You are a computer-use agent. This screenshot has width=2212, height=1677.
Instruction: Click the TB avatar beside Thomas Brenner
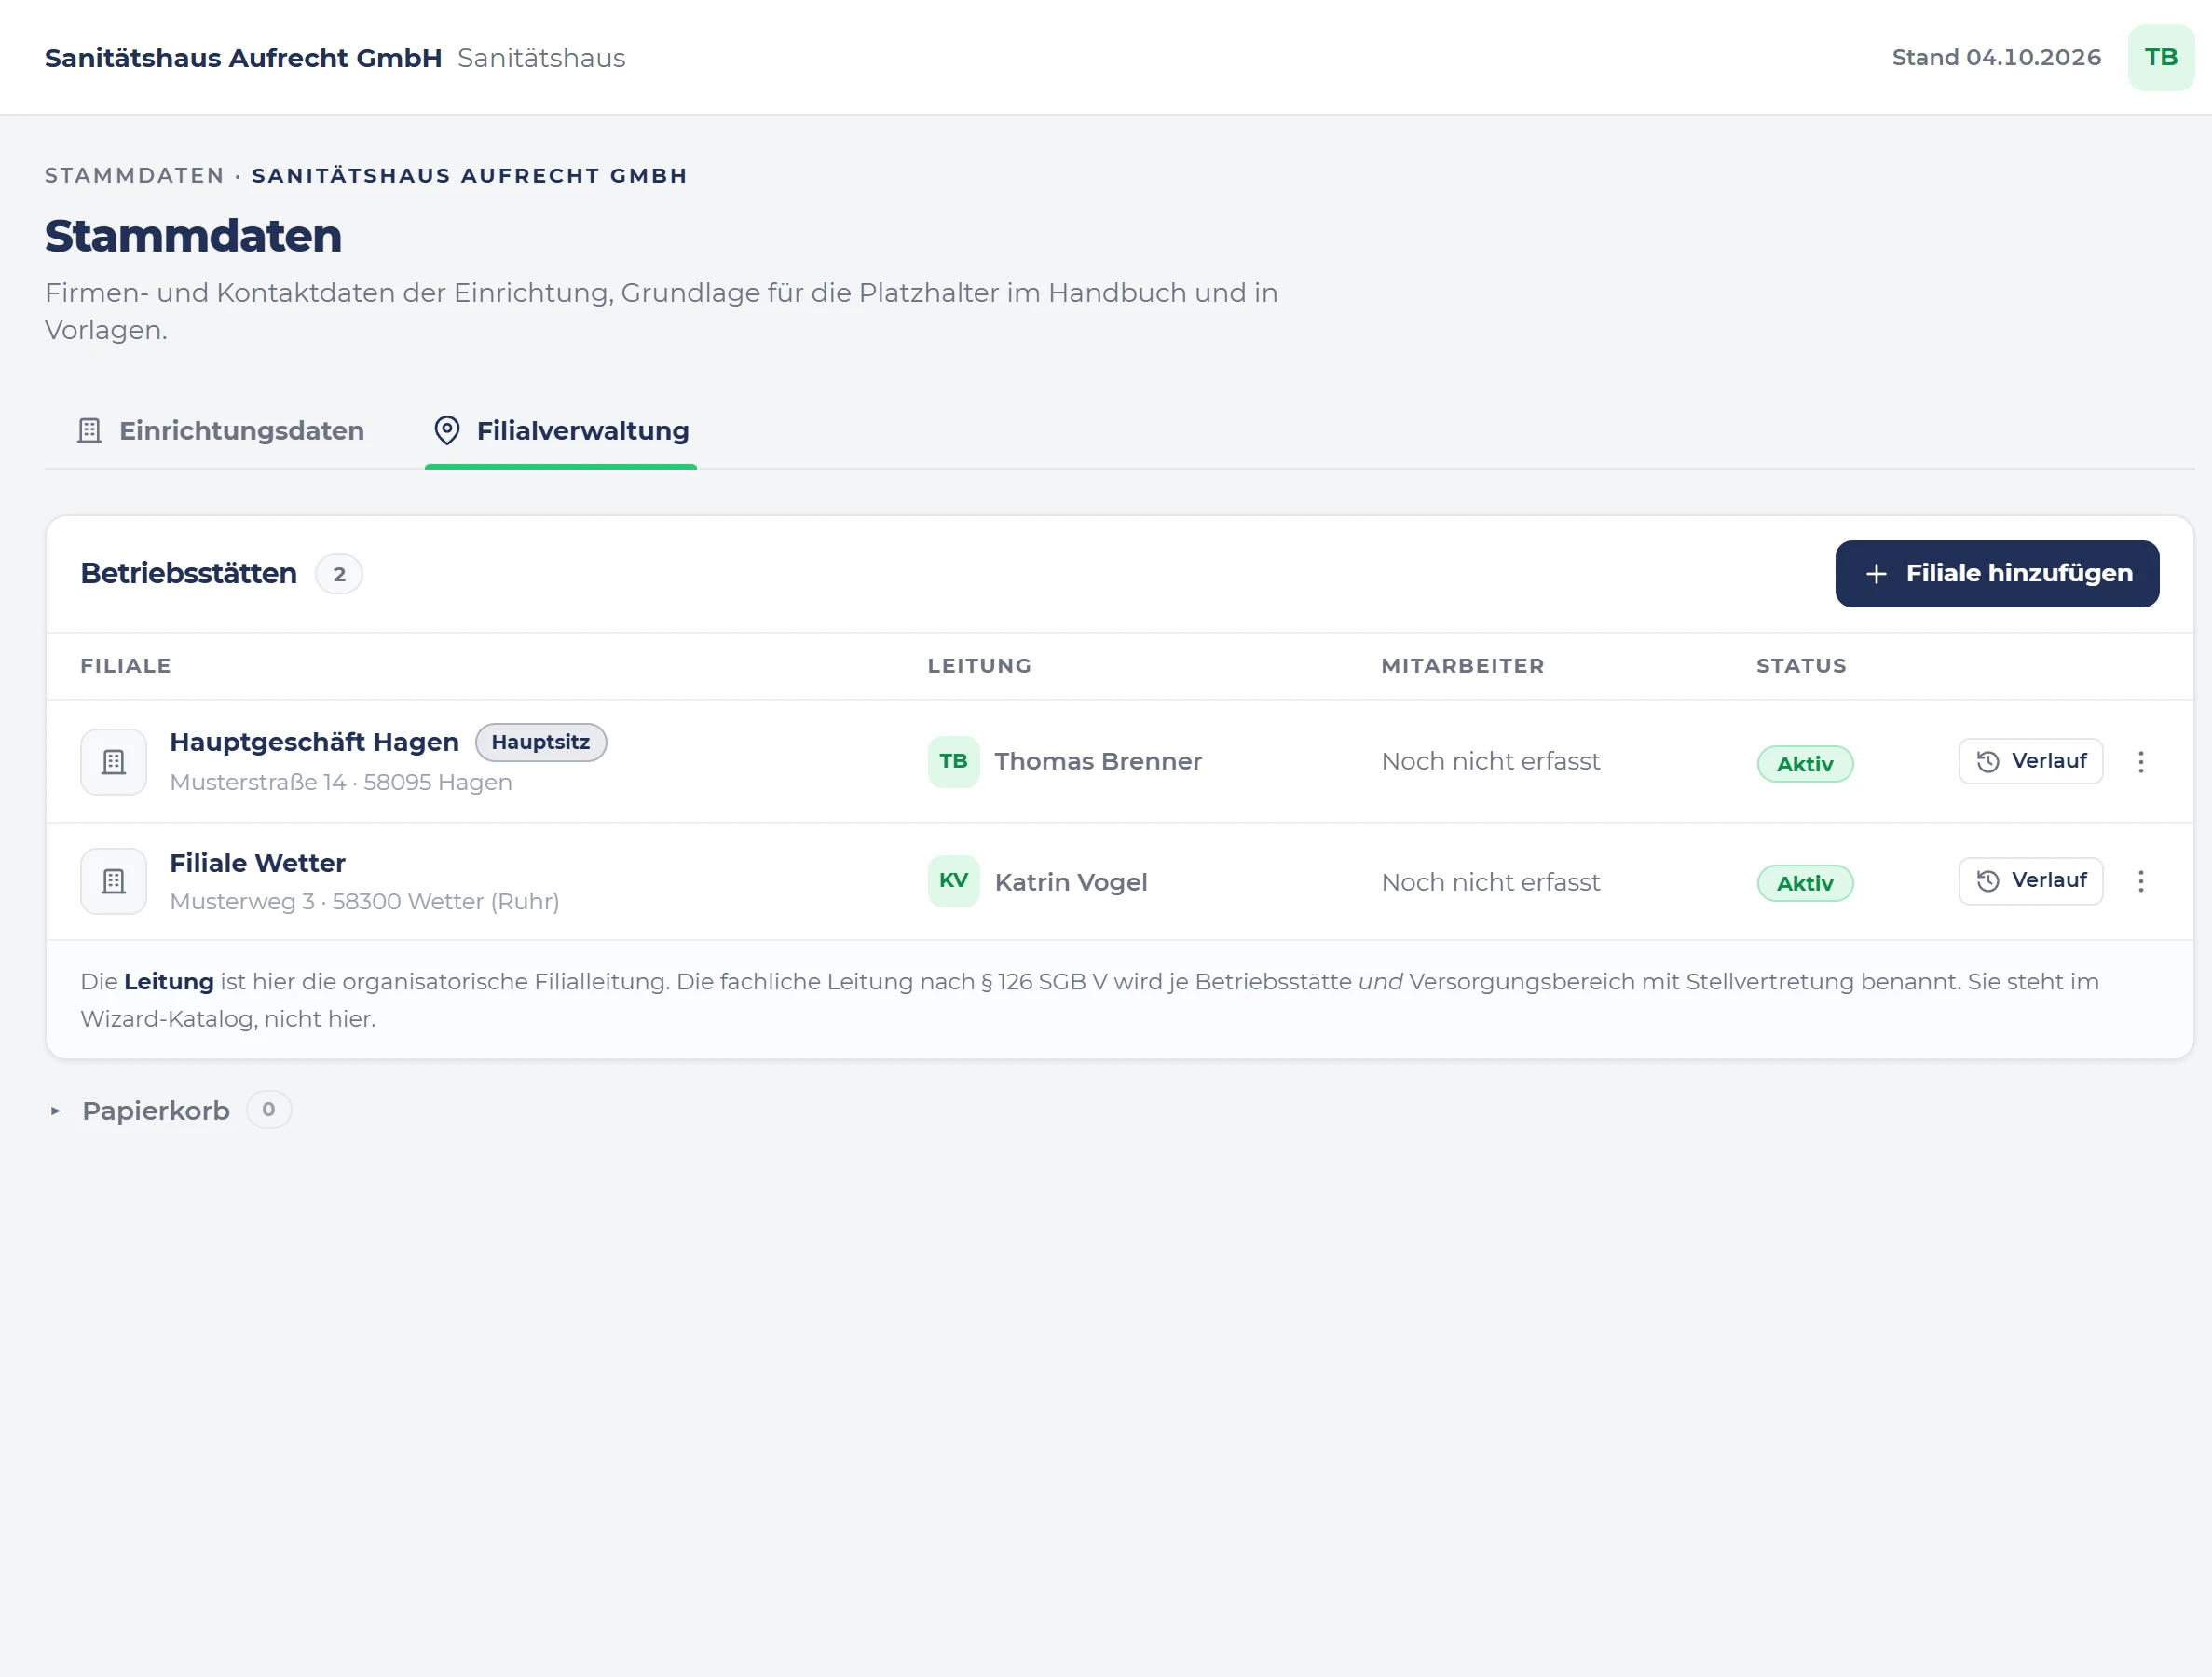coord(953,762)
